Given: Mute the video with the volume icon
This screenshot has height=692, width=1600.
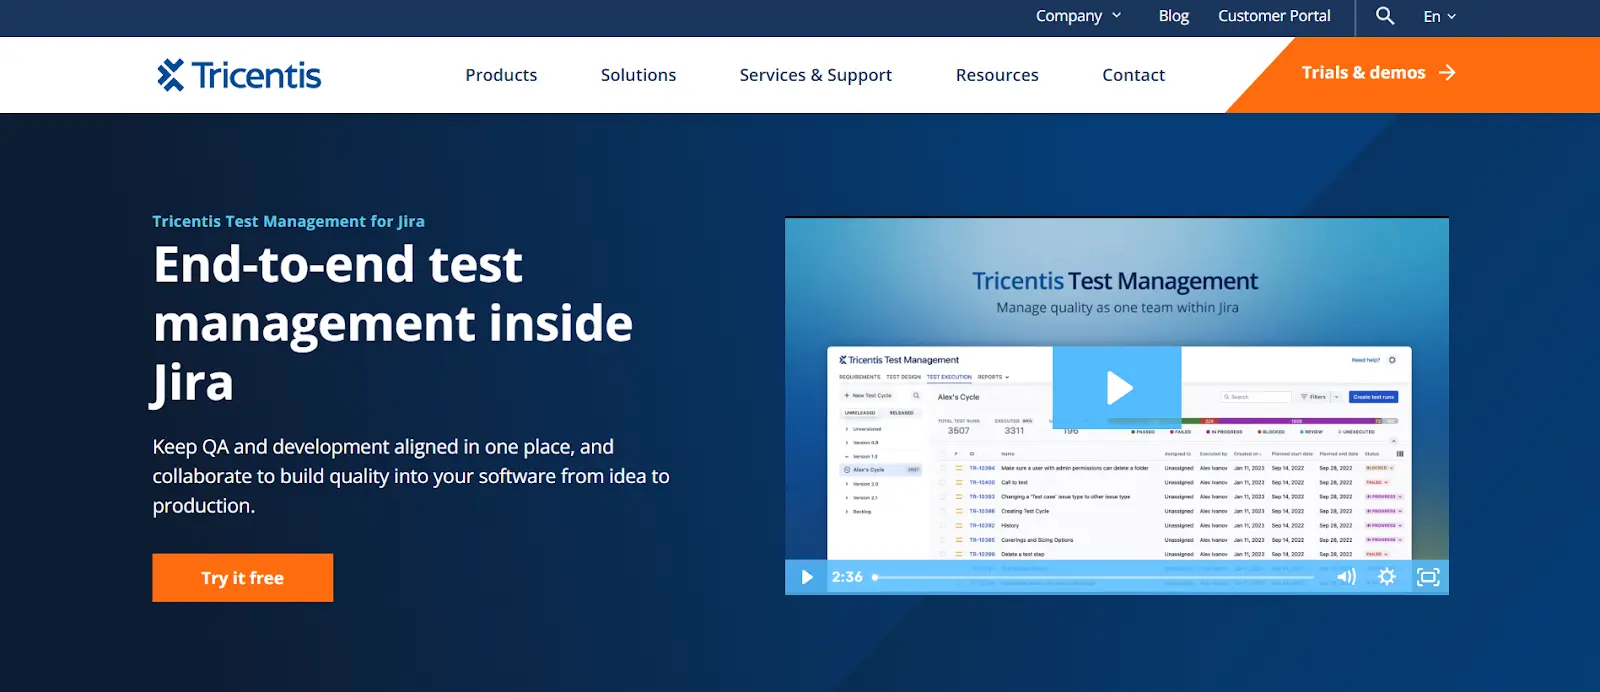Looking at the screenshot, I should point(1346,577).
